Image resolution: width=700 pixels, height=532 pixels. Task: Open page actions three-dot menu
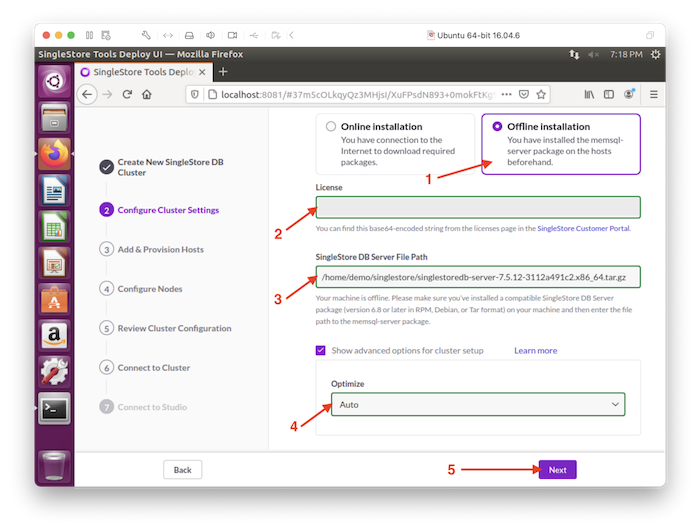click(506, 95)
